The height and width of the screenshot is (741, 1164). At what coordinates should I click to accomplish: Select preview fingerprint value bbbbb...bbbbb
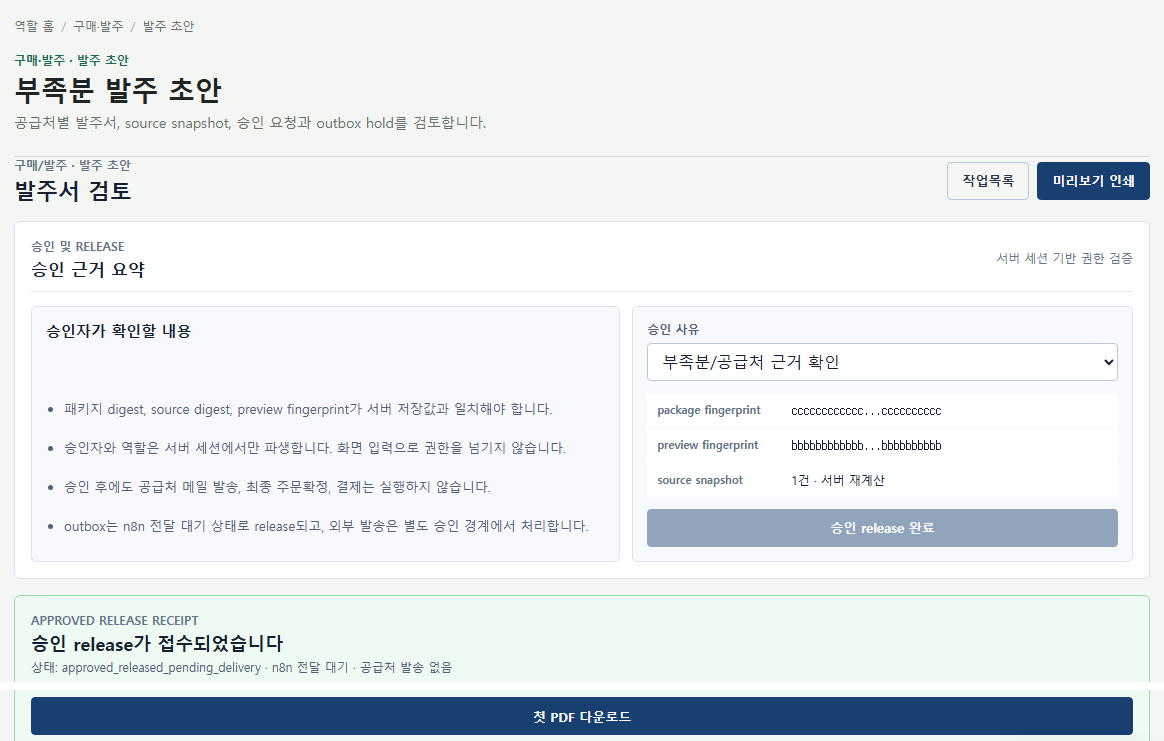pos(866,445)
